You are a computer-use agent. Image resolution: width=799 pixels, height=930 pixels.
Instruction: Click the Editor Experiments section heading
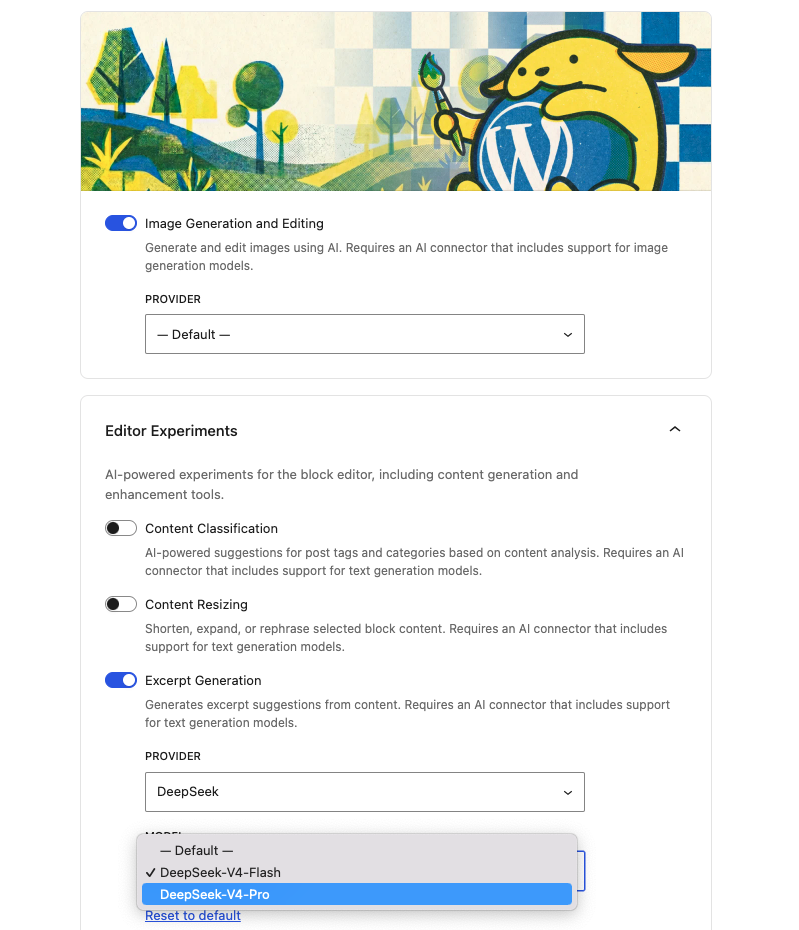click(171, 431)
